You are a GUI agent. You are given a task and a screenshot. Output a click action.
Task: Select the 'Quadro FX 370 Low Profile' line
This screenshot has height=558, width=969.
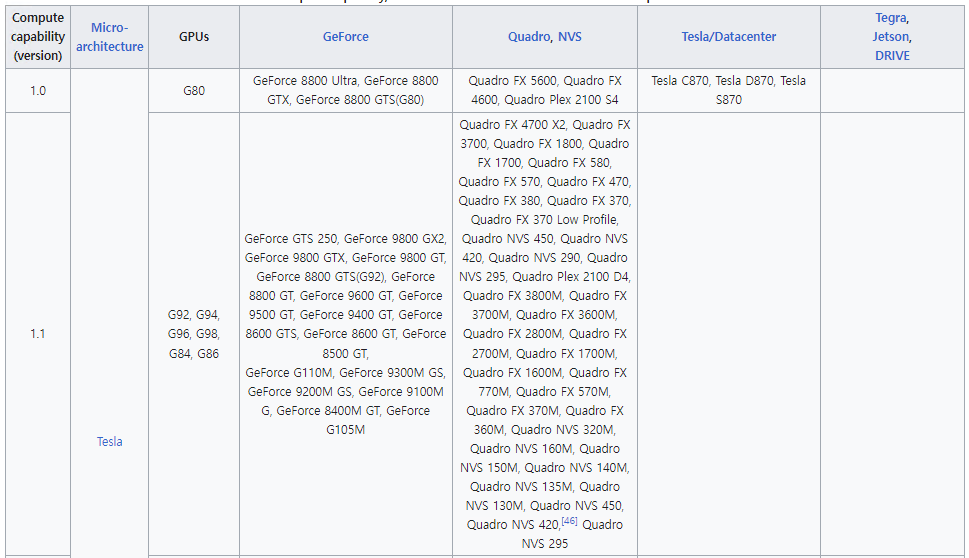(x=544, y=220)
